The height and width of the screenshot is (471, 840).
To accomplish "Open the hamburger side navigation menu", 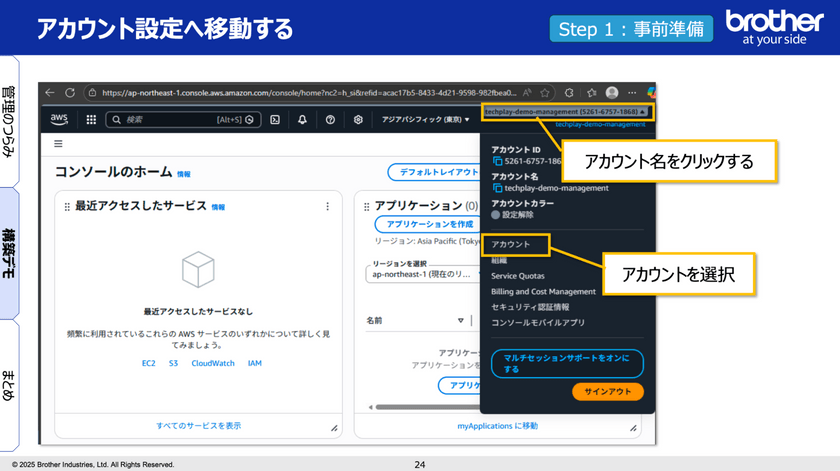I will [x=58, y=144].
